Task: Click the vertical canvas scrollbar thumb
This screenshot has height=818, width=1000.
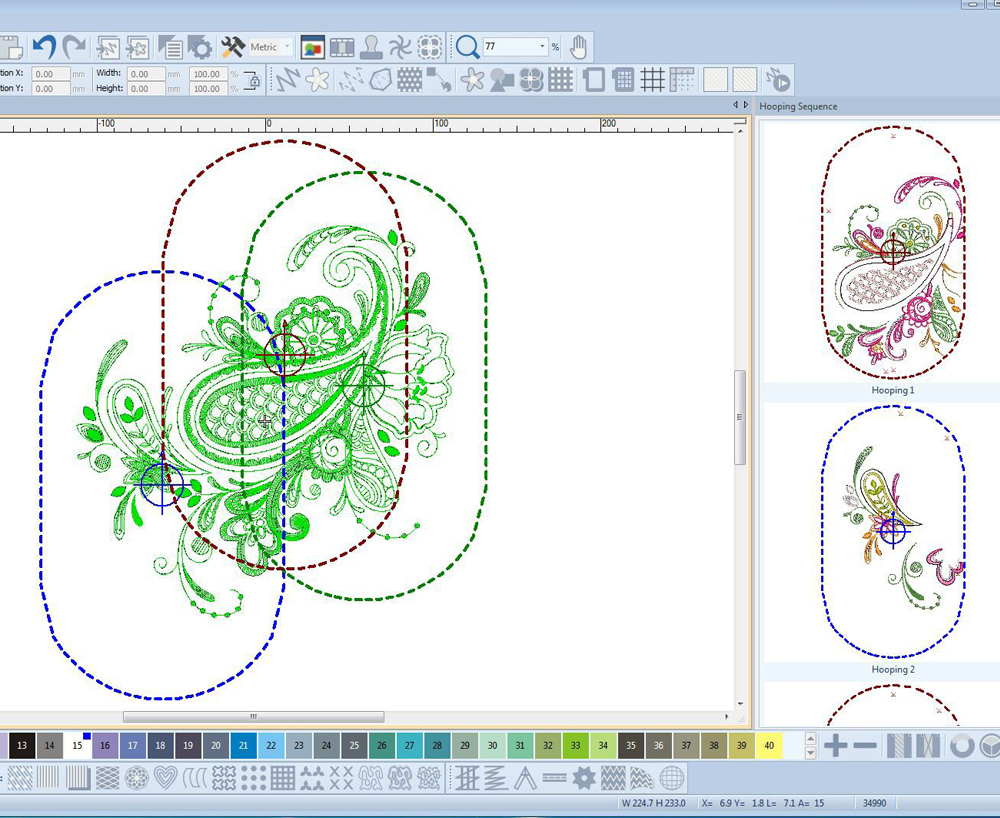Action: pyautogui.click(x=740, y=417)
